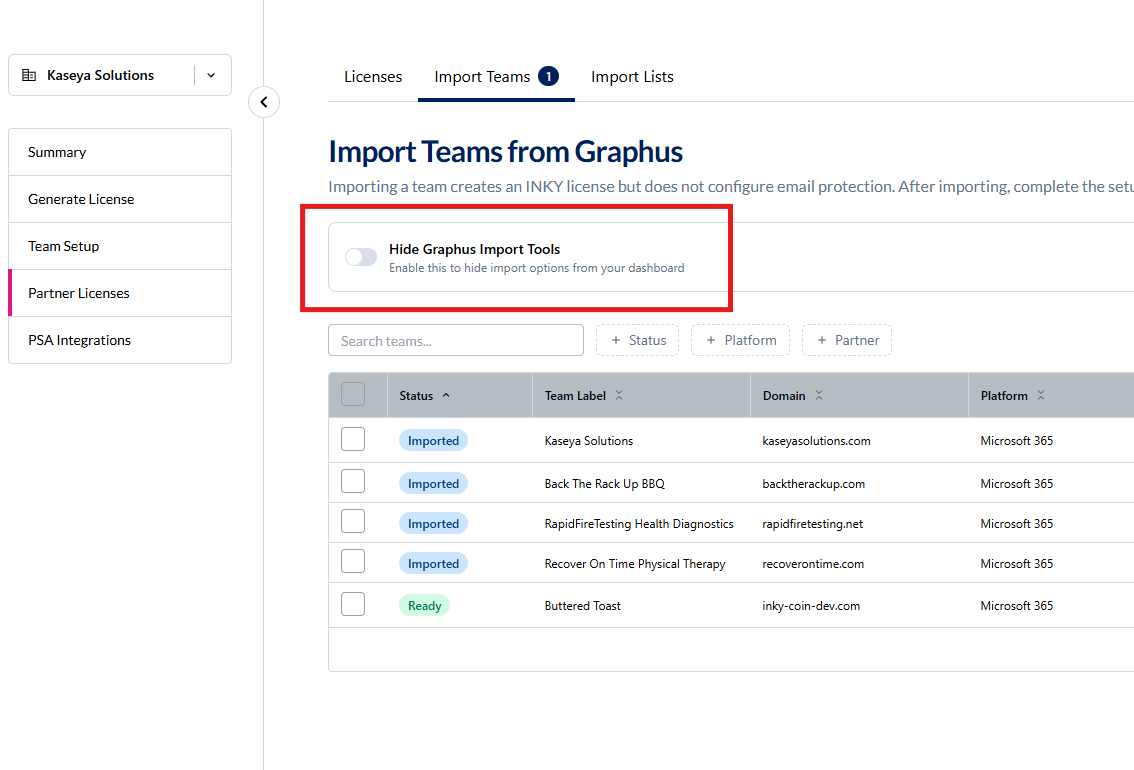The height and width of the screenshot is (770, 1134).
Task: Select the Buttered Toast row checkbox
Action: [x=353, y=604]
